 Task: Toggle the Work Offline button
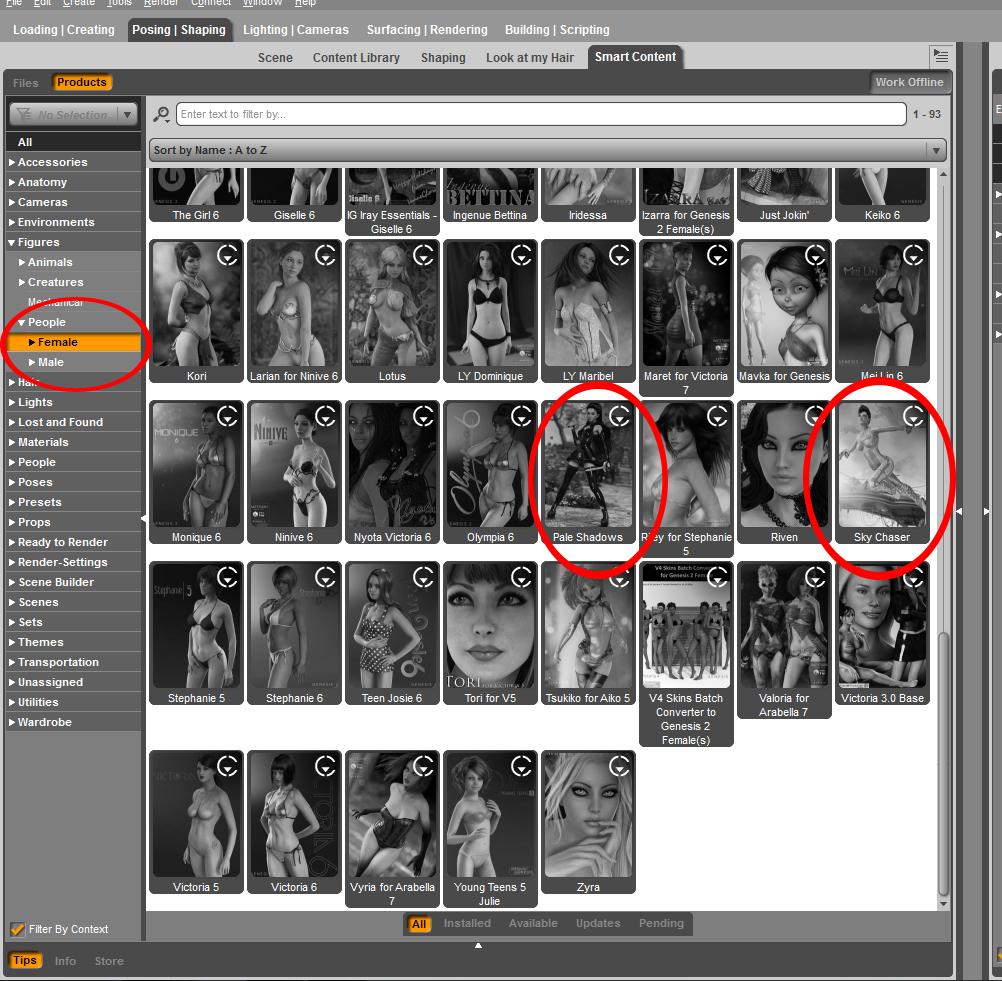pyautogui.click(x=909, y=82)
